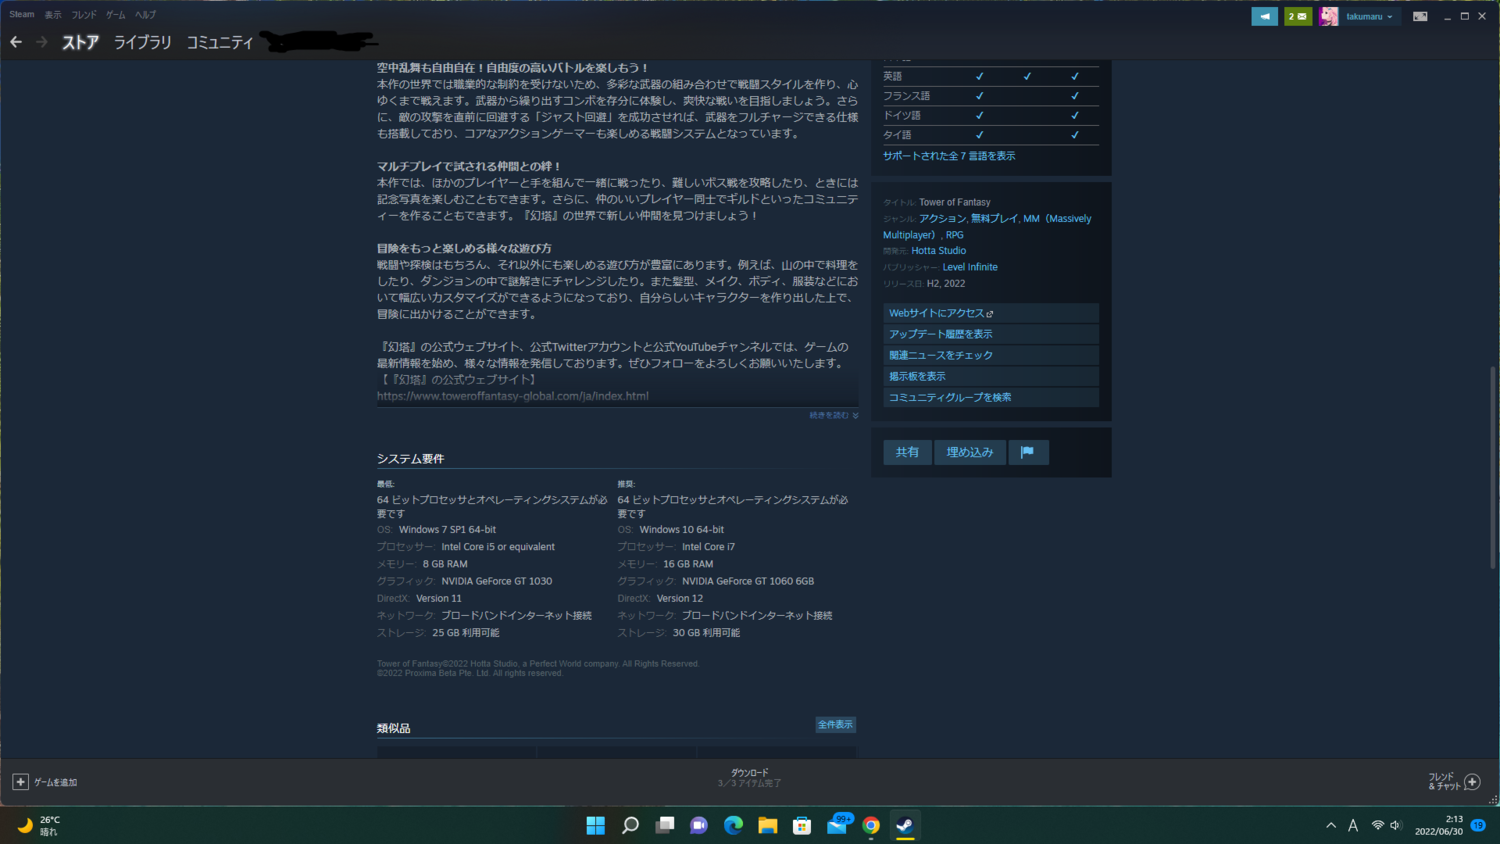Open the weather widget on the taskbar
The height and width of the screenshot is (844, 1500).
[x=38, y=825]
